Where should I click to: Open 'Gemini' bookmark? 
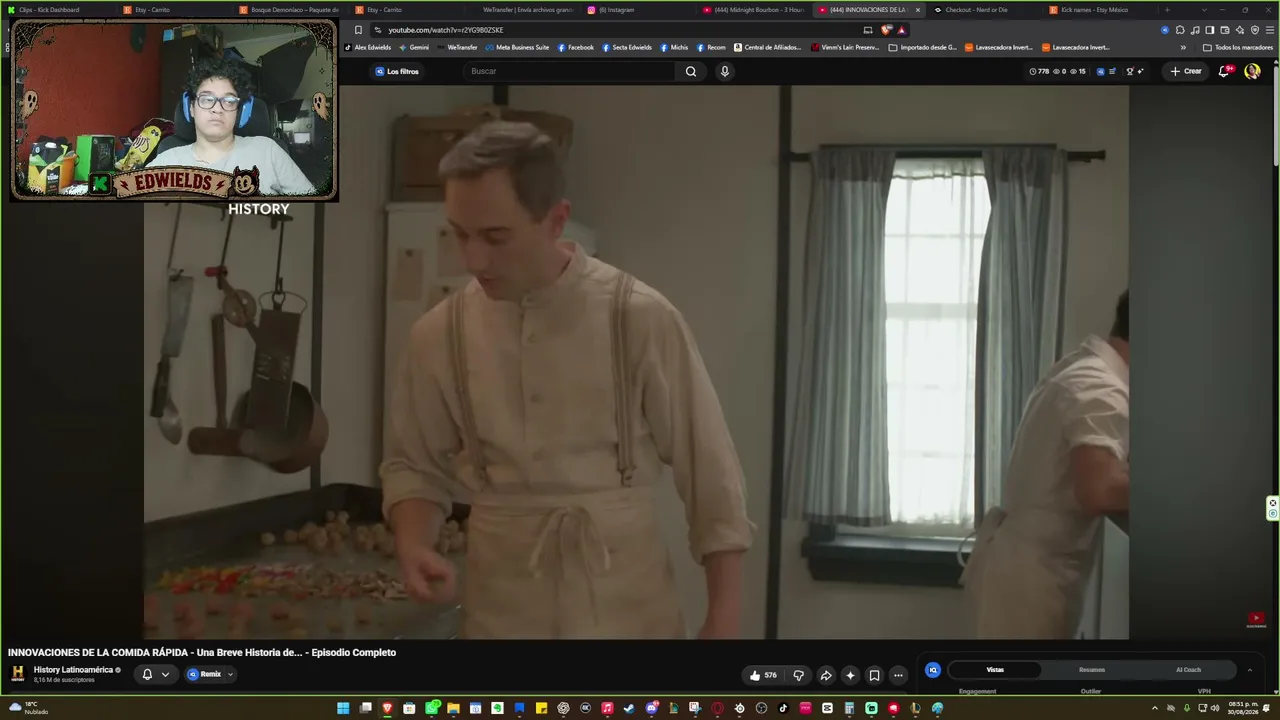414,47
